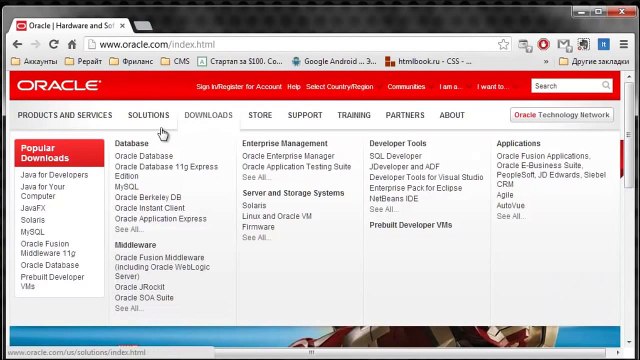Open Java for Developers download

(x=54, y=175)
